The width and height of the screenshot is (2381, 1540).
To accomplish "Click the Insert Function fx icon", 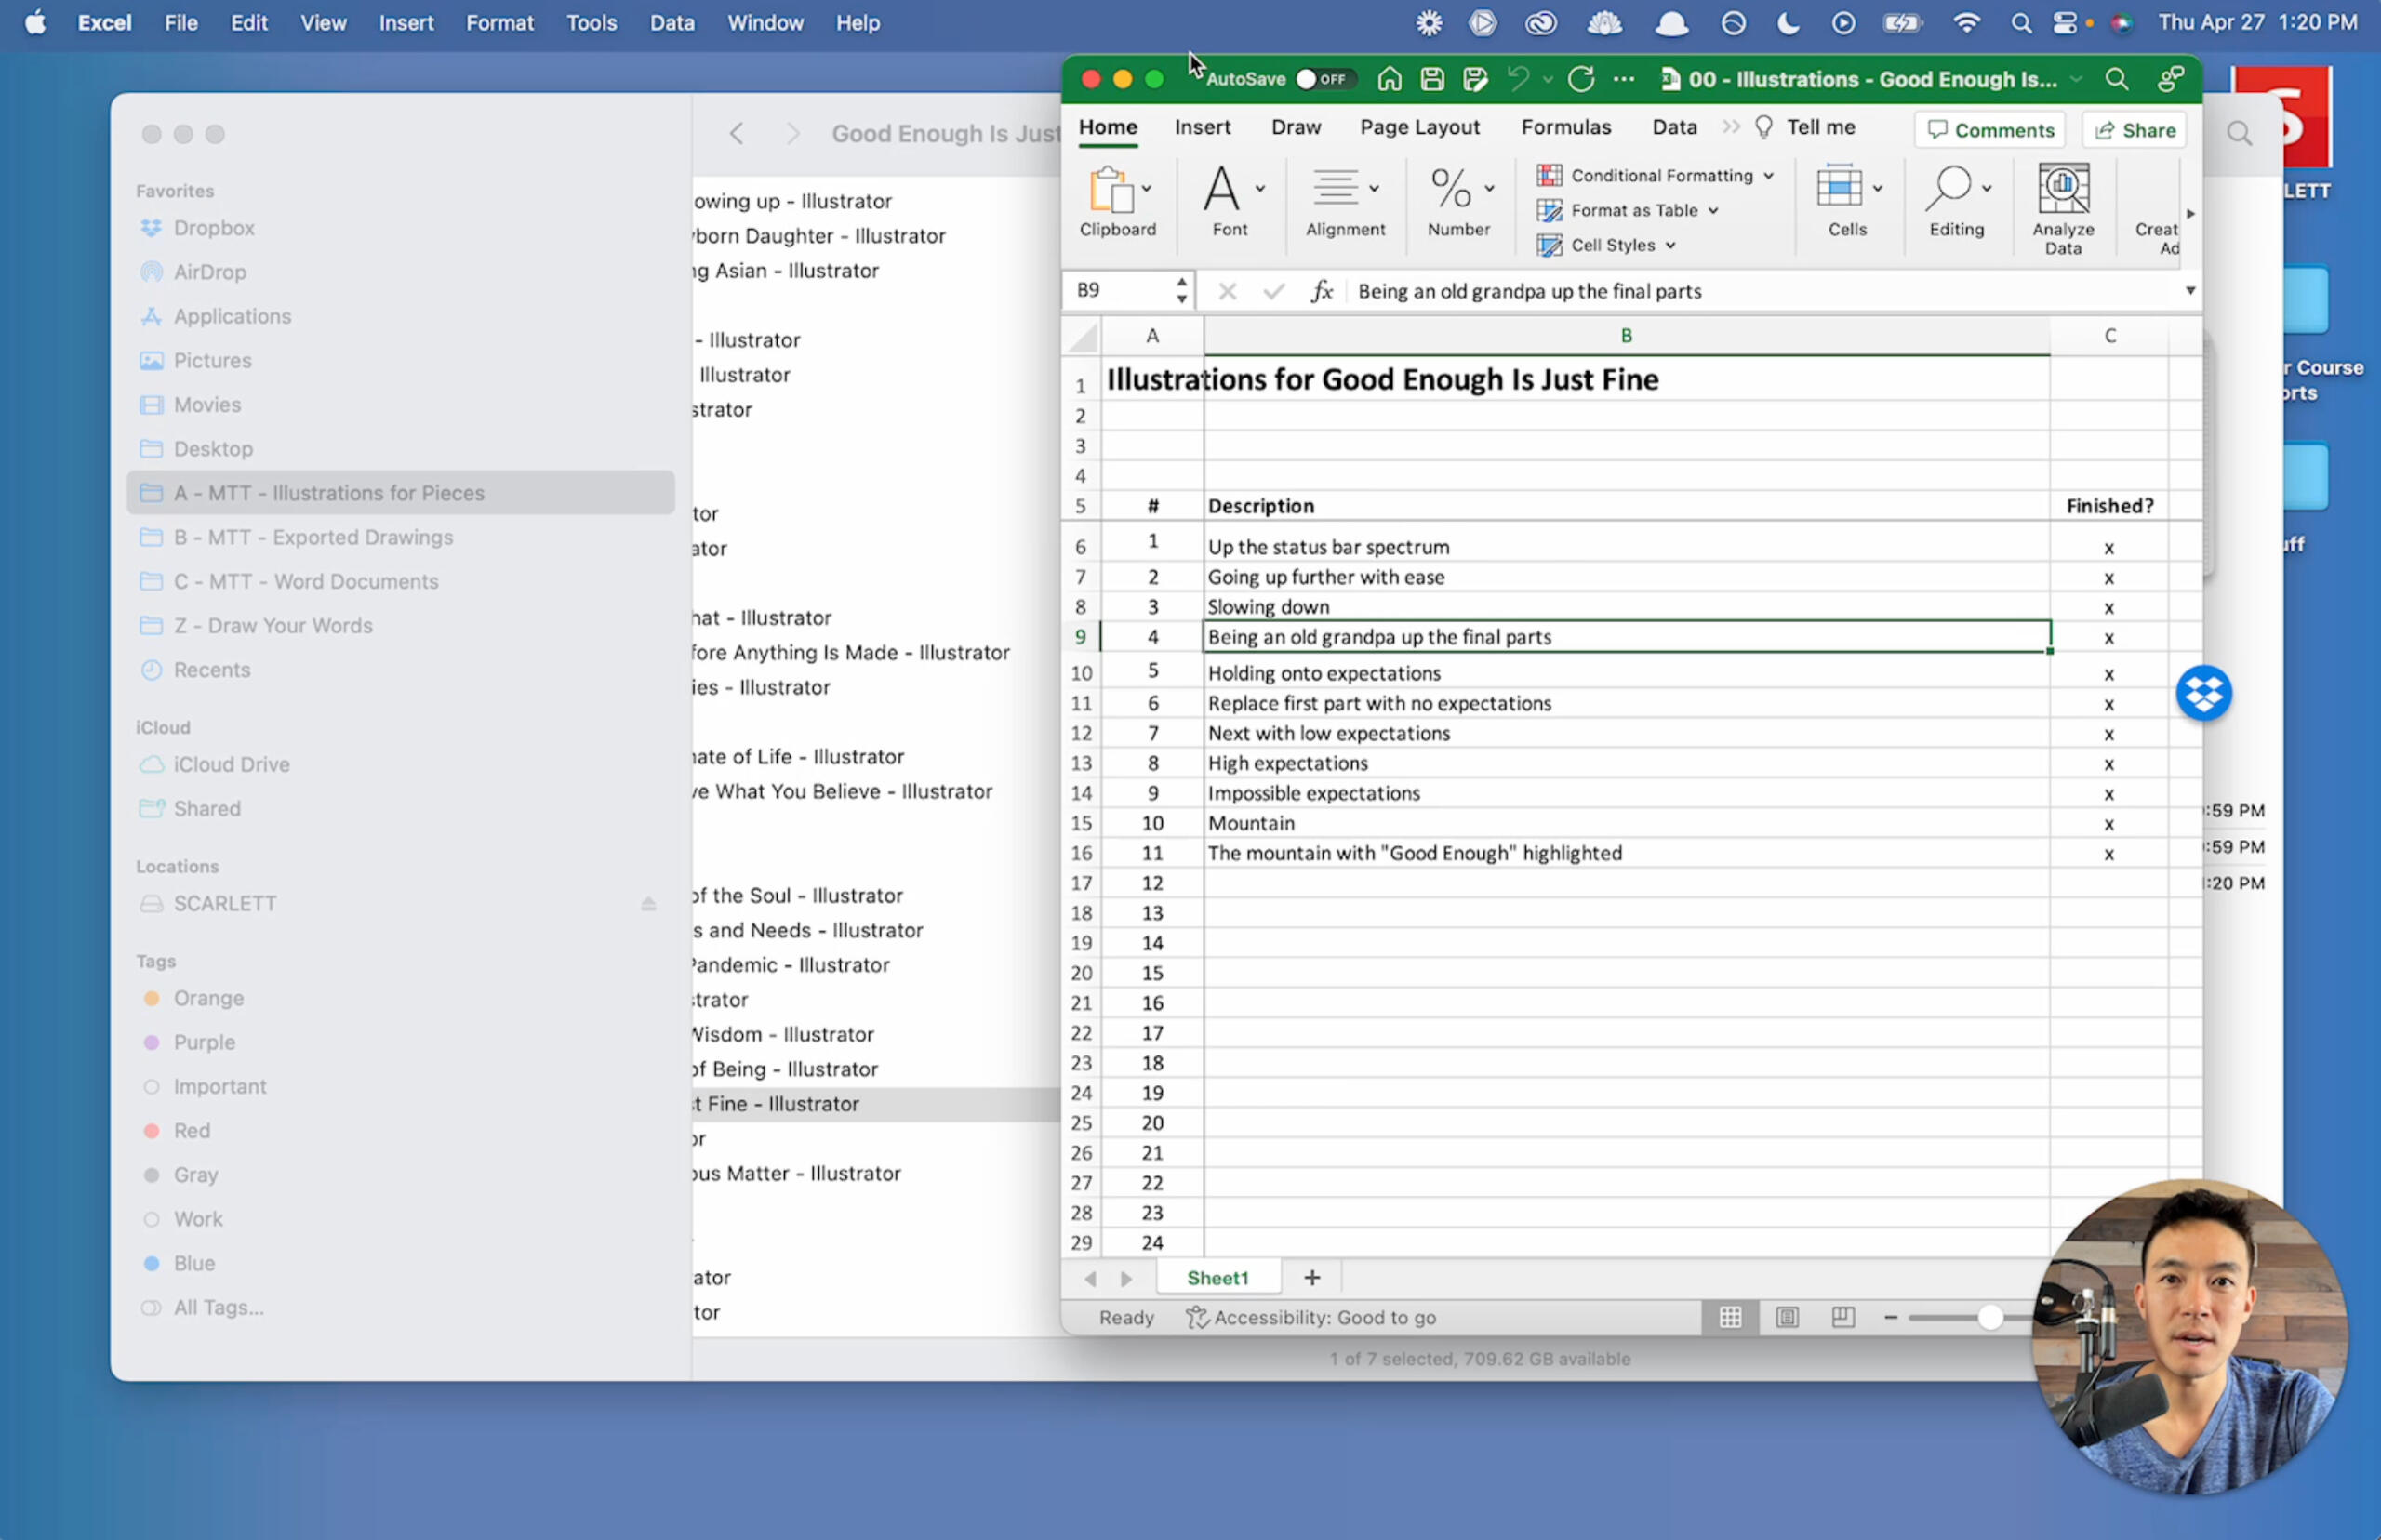I will pos(1322,291).
